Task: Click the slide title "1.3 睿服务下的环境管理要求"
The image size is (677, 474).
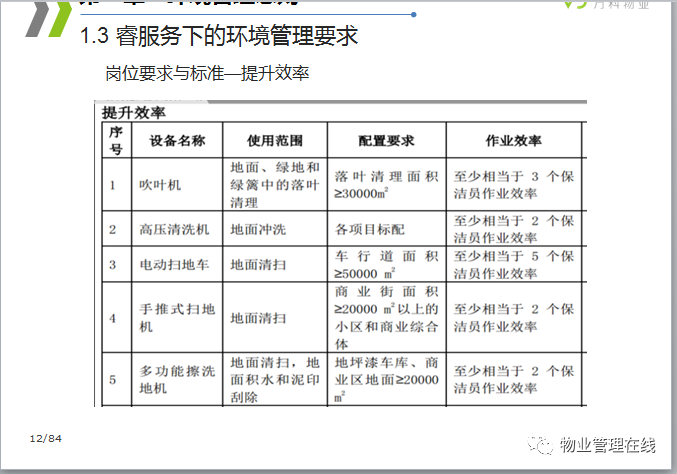Action: point(219,35)
